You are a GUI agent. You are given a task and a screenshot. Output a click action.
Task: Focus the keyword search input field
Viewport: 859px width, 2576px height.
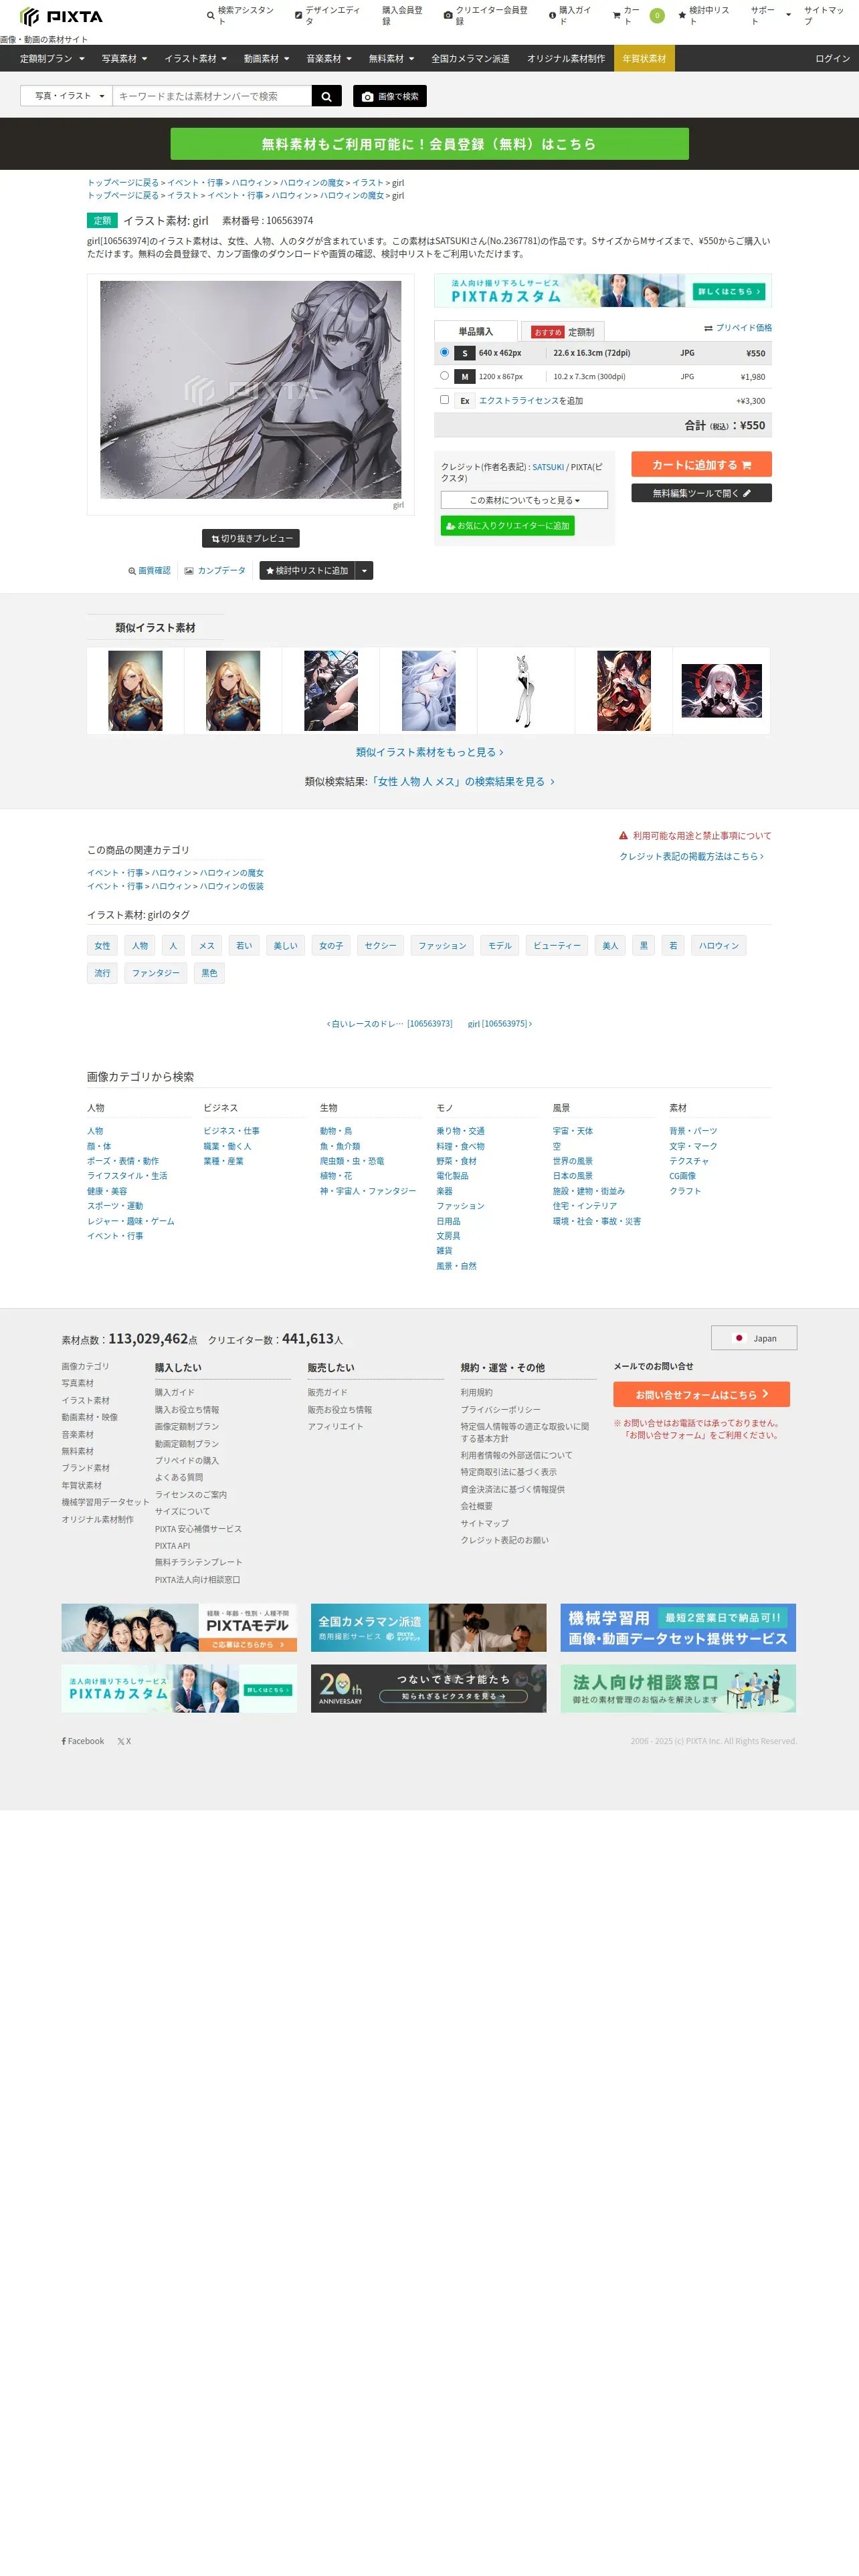(x=212, y=96)
